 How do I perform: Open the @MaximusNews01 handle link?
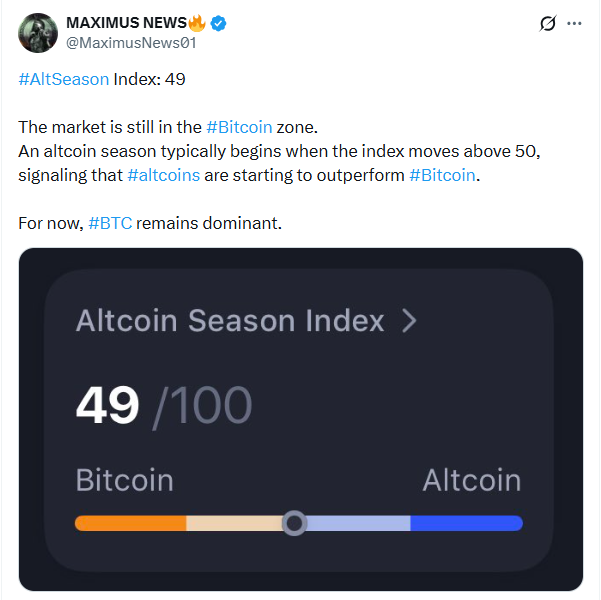click(130, 43)
